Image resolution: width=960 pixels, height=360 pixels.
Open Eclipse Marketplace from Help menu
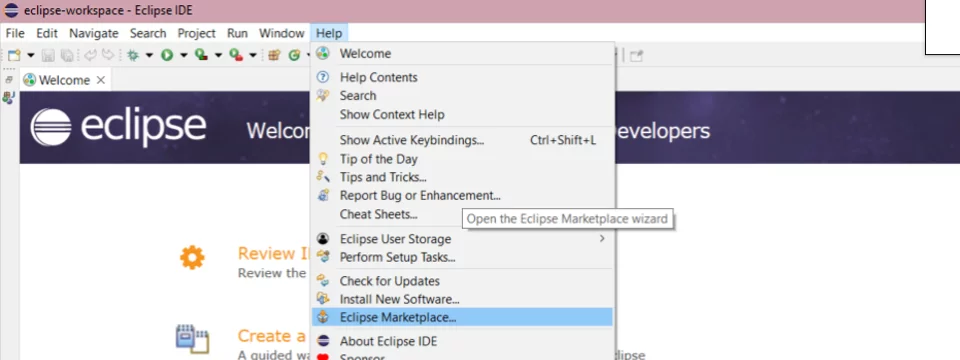(462, 317)
